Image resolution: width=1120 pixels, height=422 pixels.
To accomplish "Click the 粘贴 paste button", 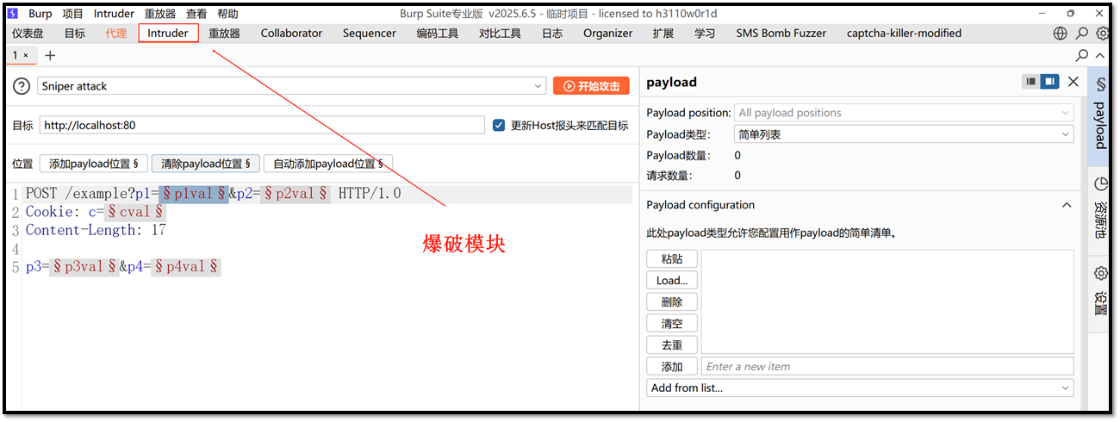I will pos(671,259).
